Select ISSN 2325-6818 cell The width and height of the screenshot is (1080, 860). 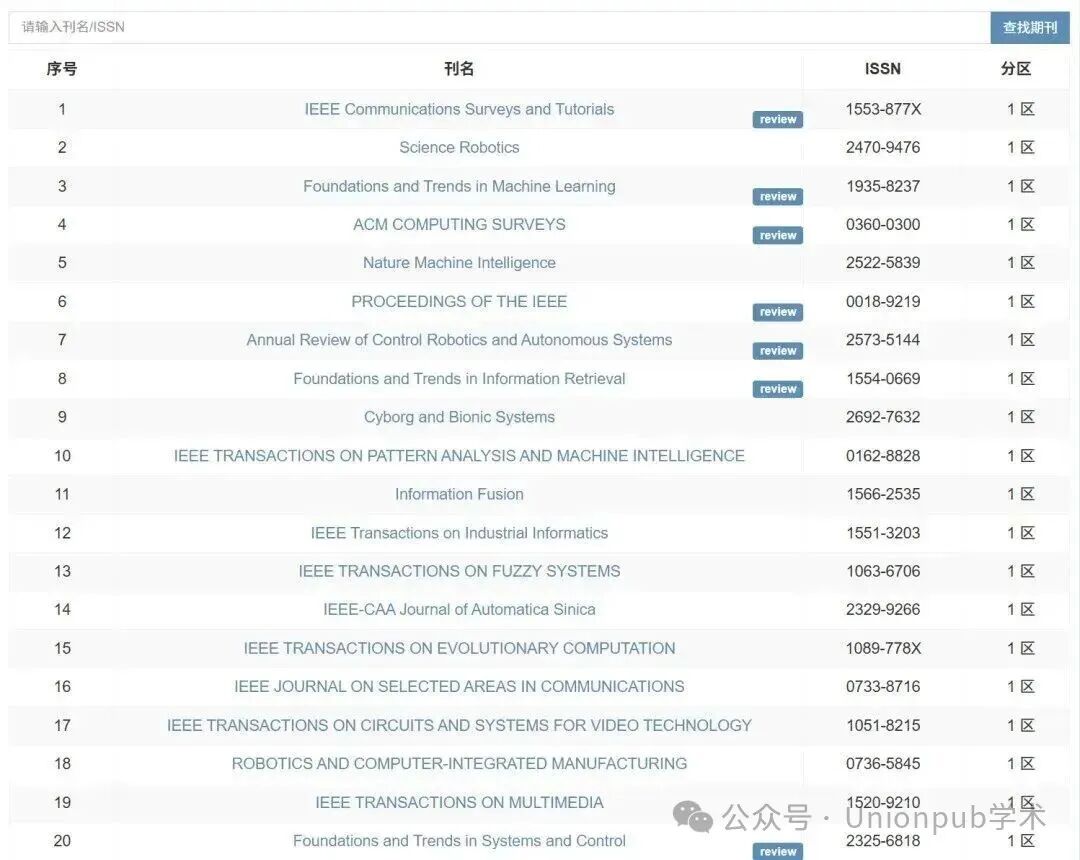tap(883, 841)
